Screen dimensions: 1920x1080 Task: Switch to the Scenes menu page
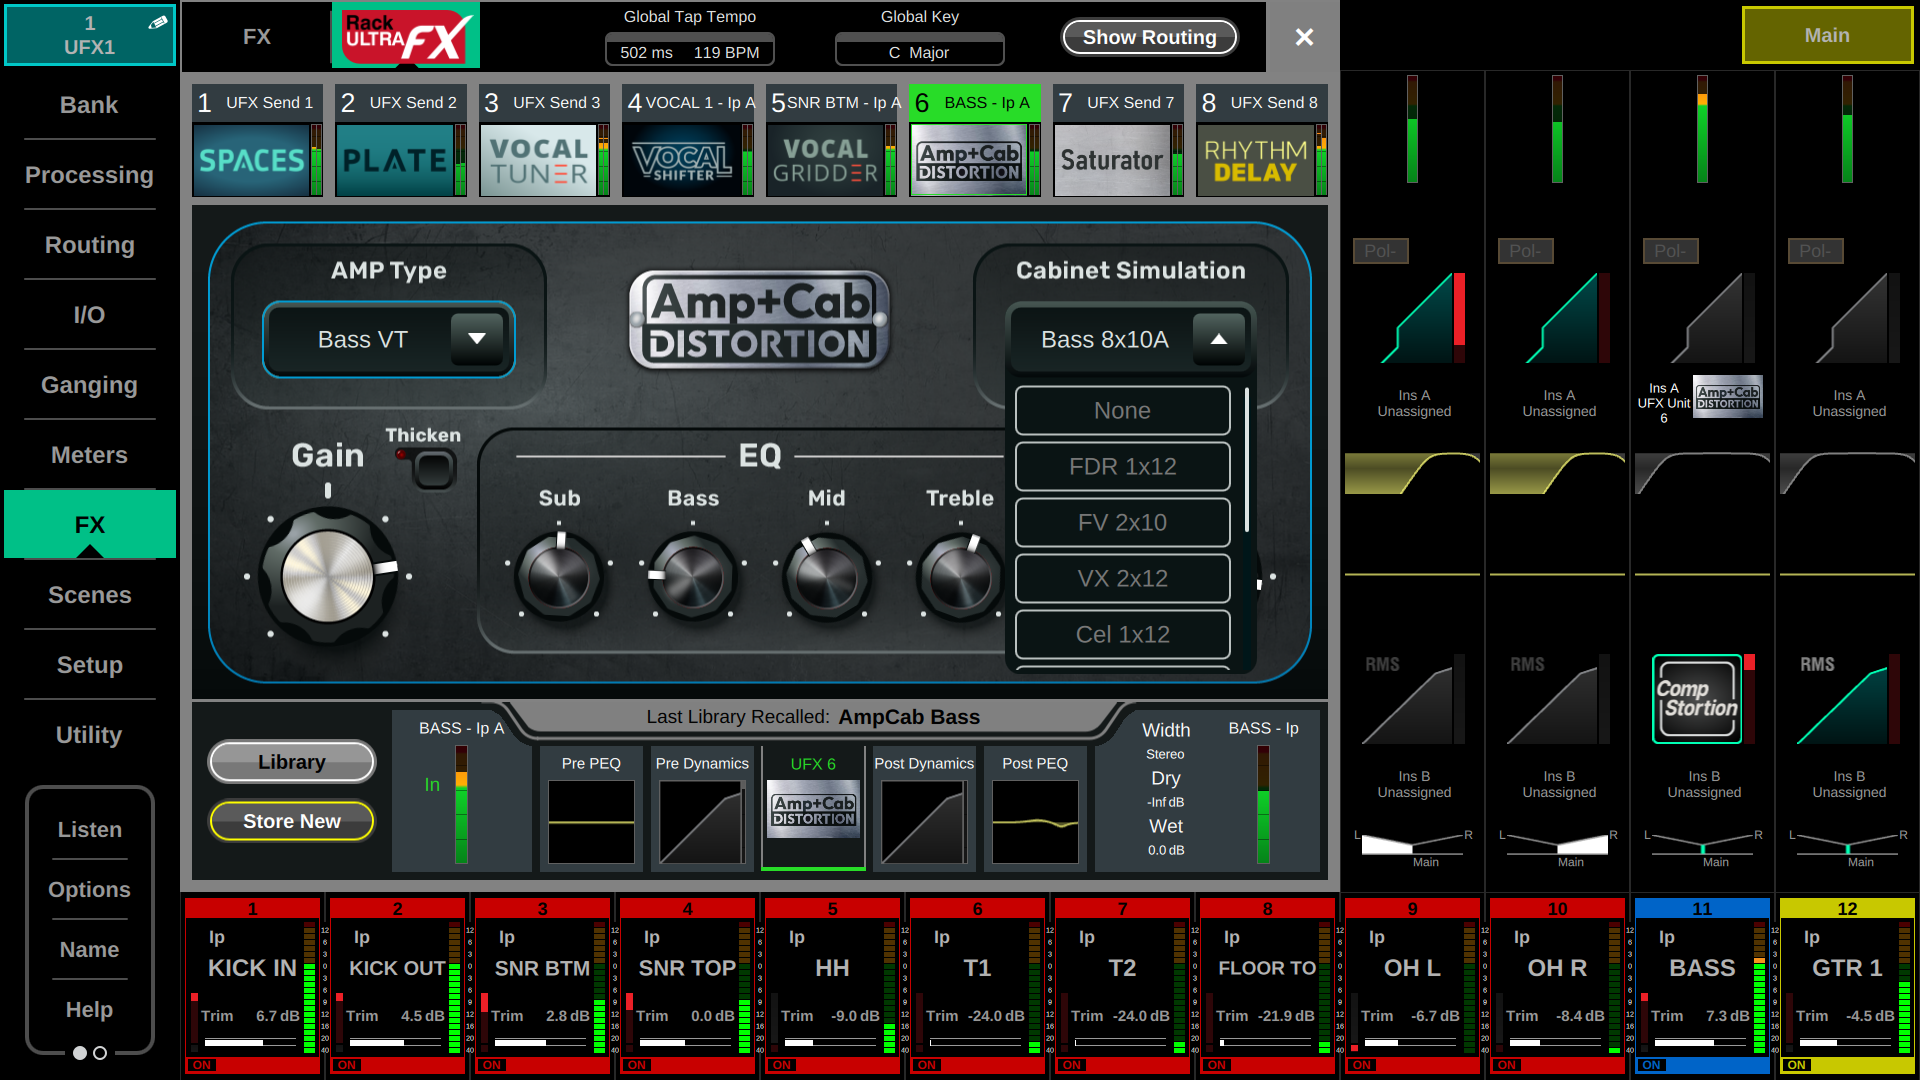coord(89,595)
